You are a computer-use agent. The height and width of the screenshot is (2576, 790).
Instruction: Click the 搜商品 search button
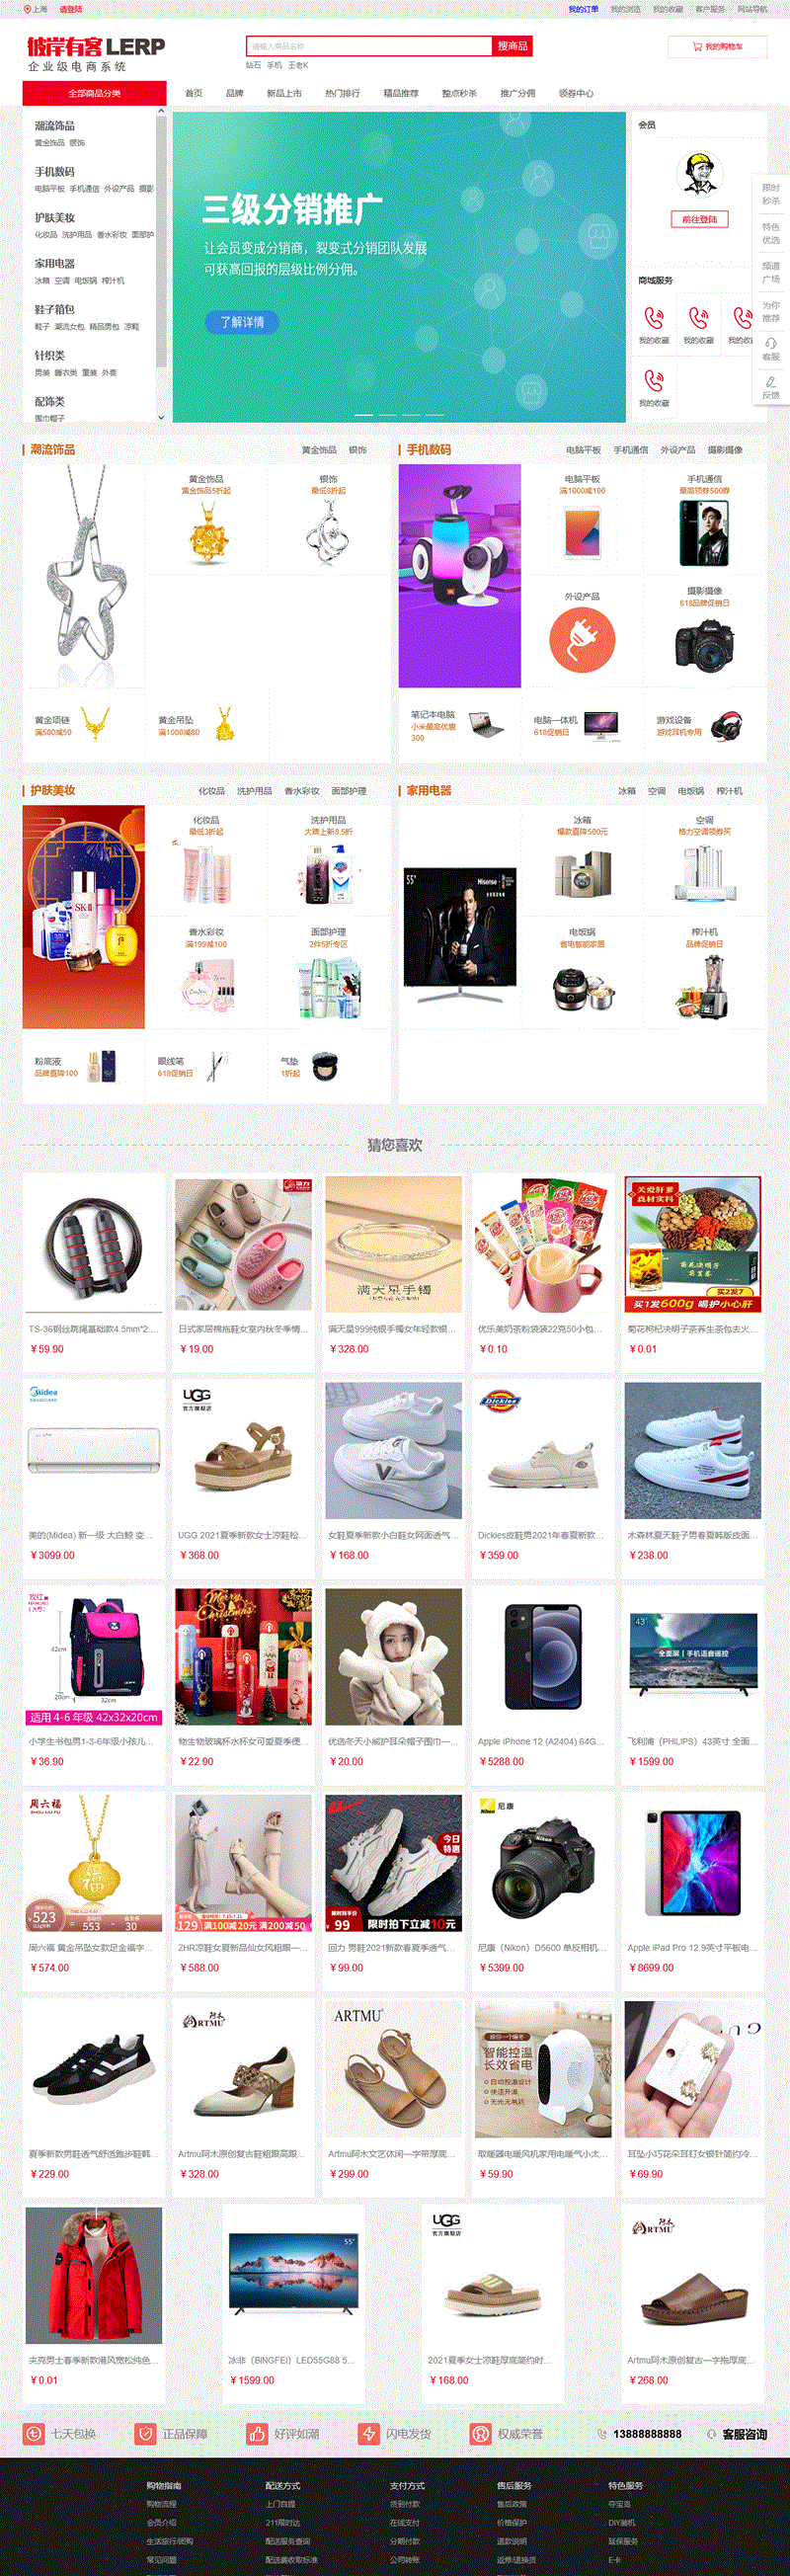coord(512,46)
